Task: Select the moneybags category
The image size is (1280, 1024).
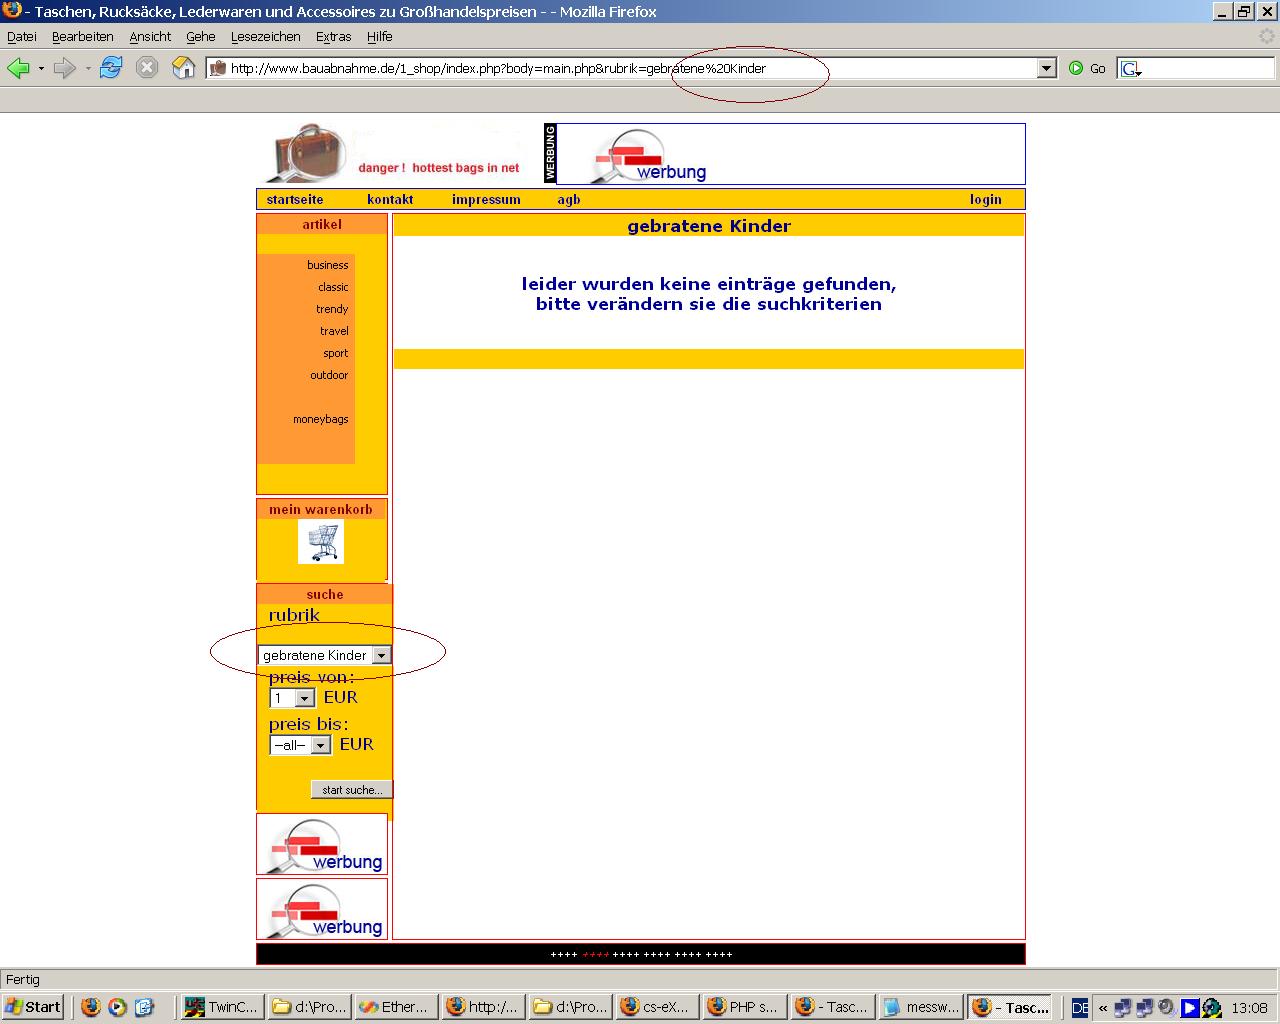Action: [320, 419]
